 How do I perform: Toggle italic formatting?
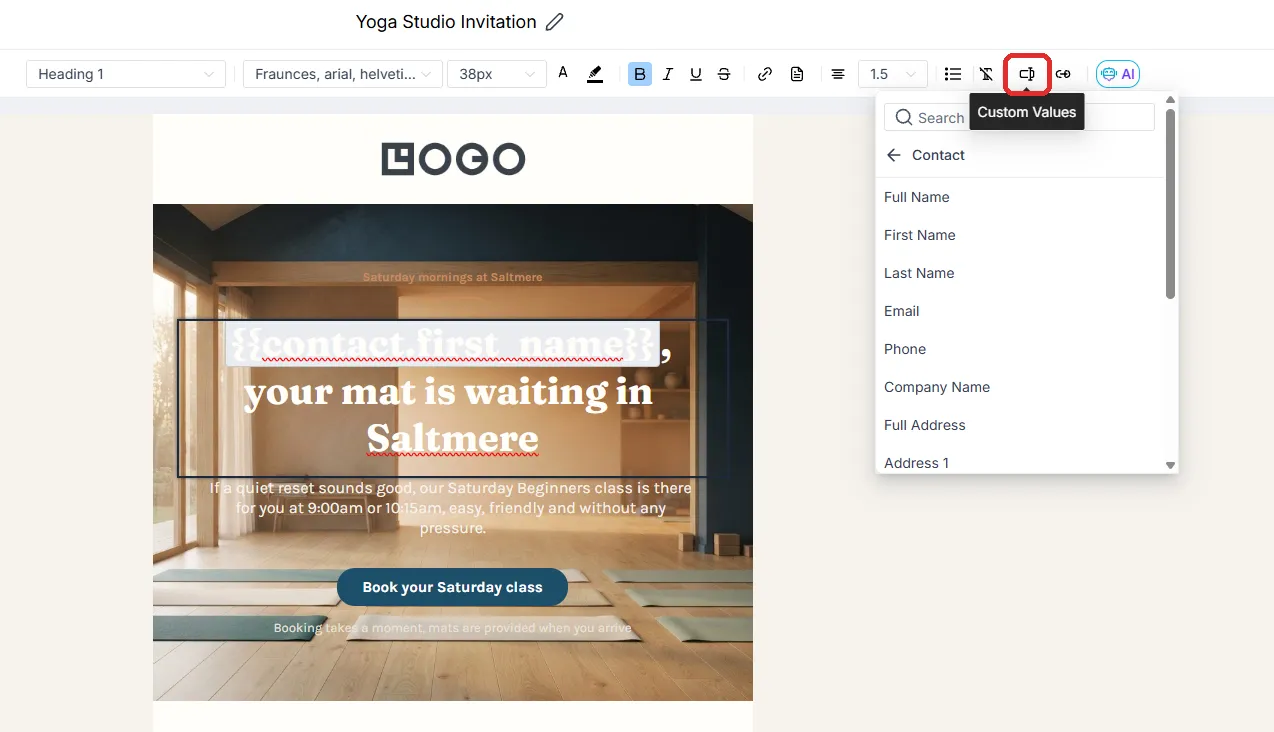point(668,74)
